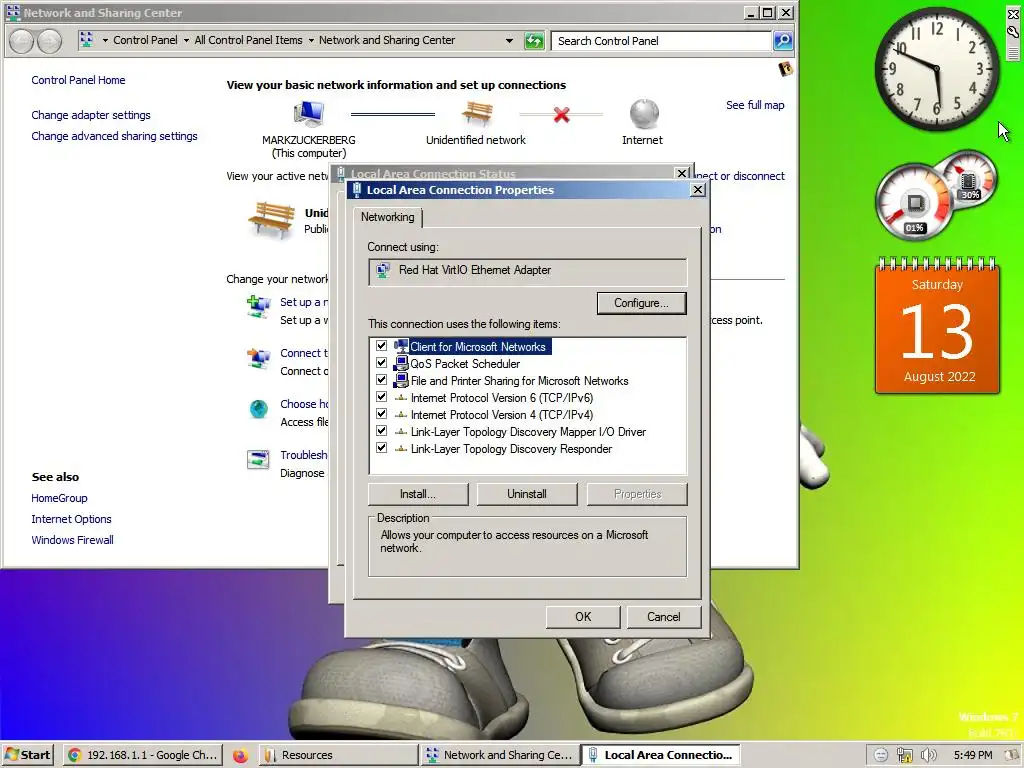Click the search magnifier button

(782, 41)
